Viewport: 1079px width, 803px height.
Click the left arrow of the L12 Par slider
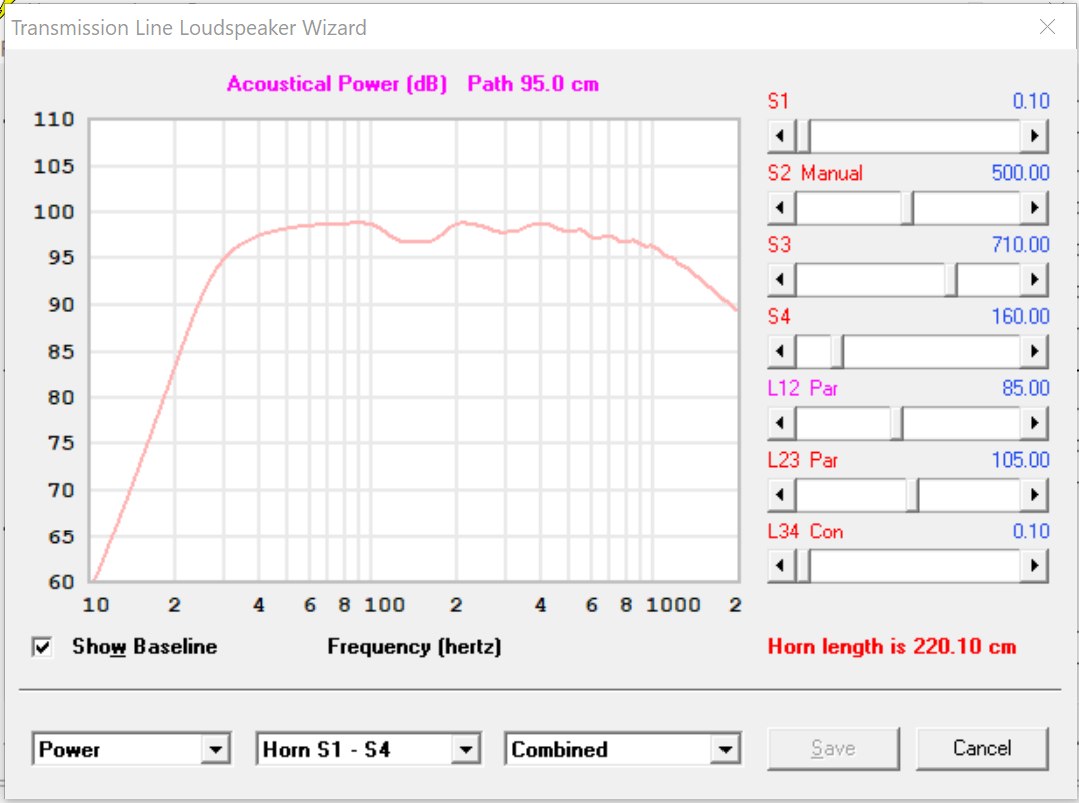781,423
